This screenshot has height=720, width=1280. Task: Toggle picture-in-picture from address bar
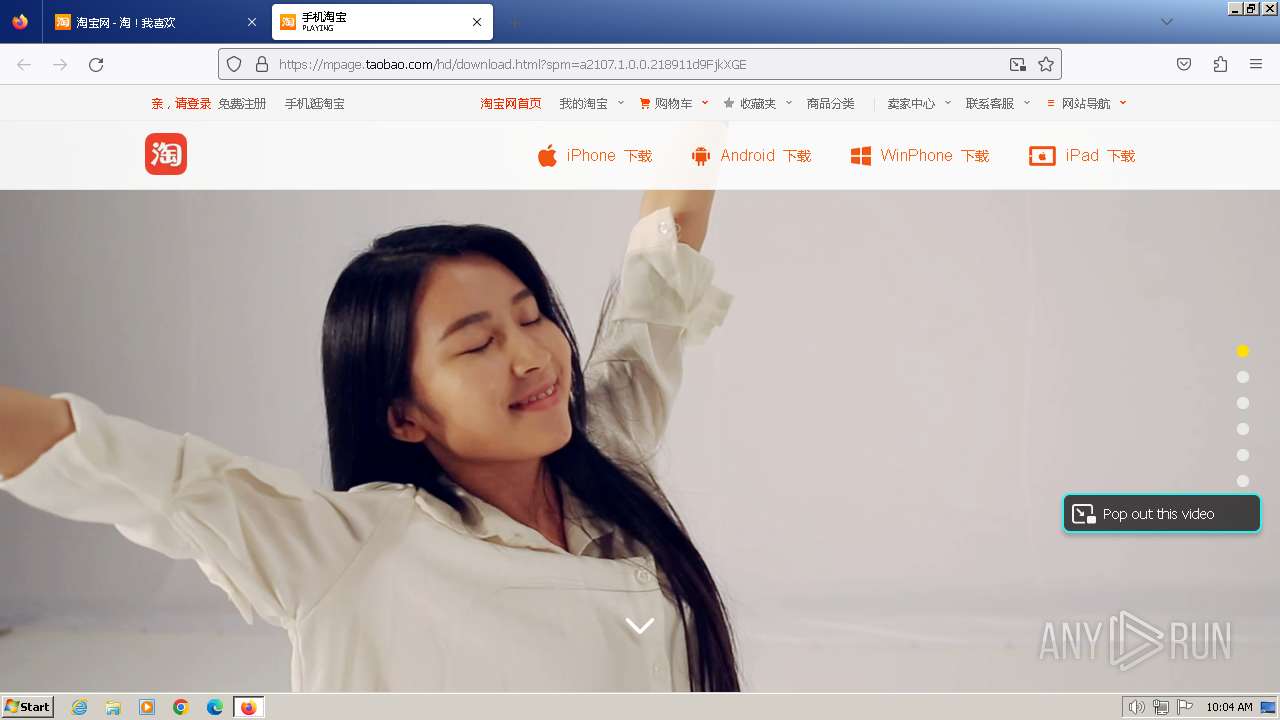tap(1017, 64)
